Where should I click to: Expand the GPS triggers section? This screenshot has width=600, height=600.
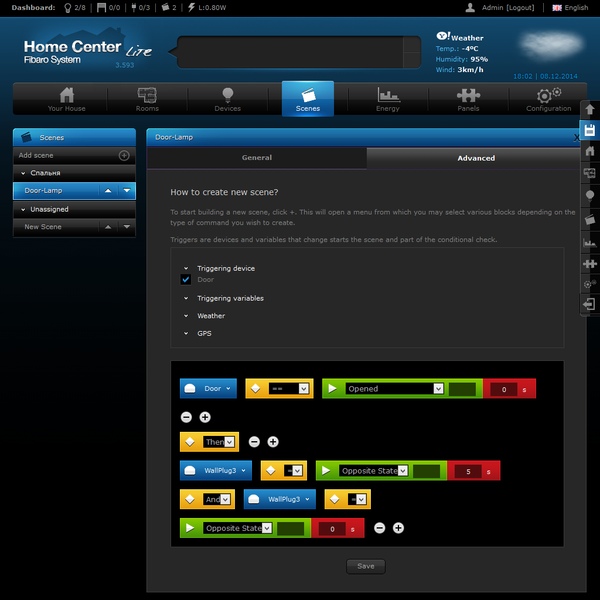186,334
